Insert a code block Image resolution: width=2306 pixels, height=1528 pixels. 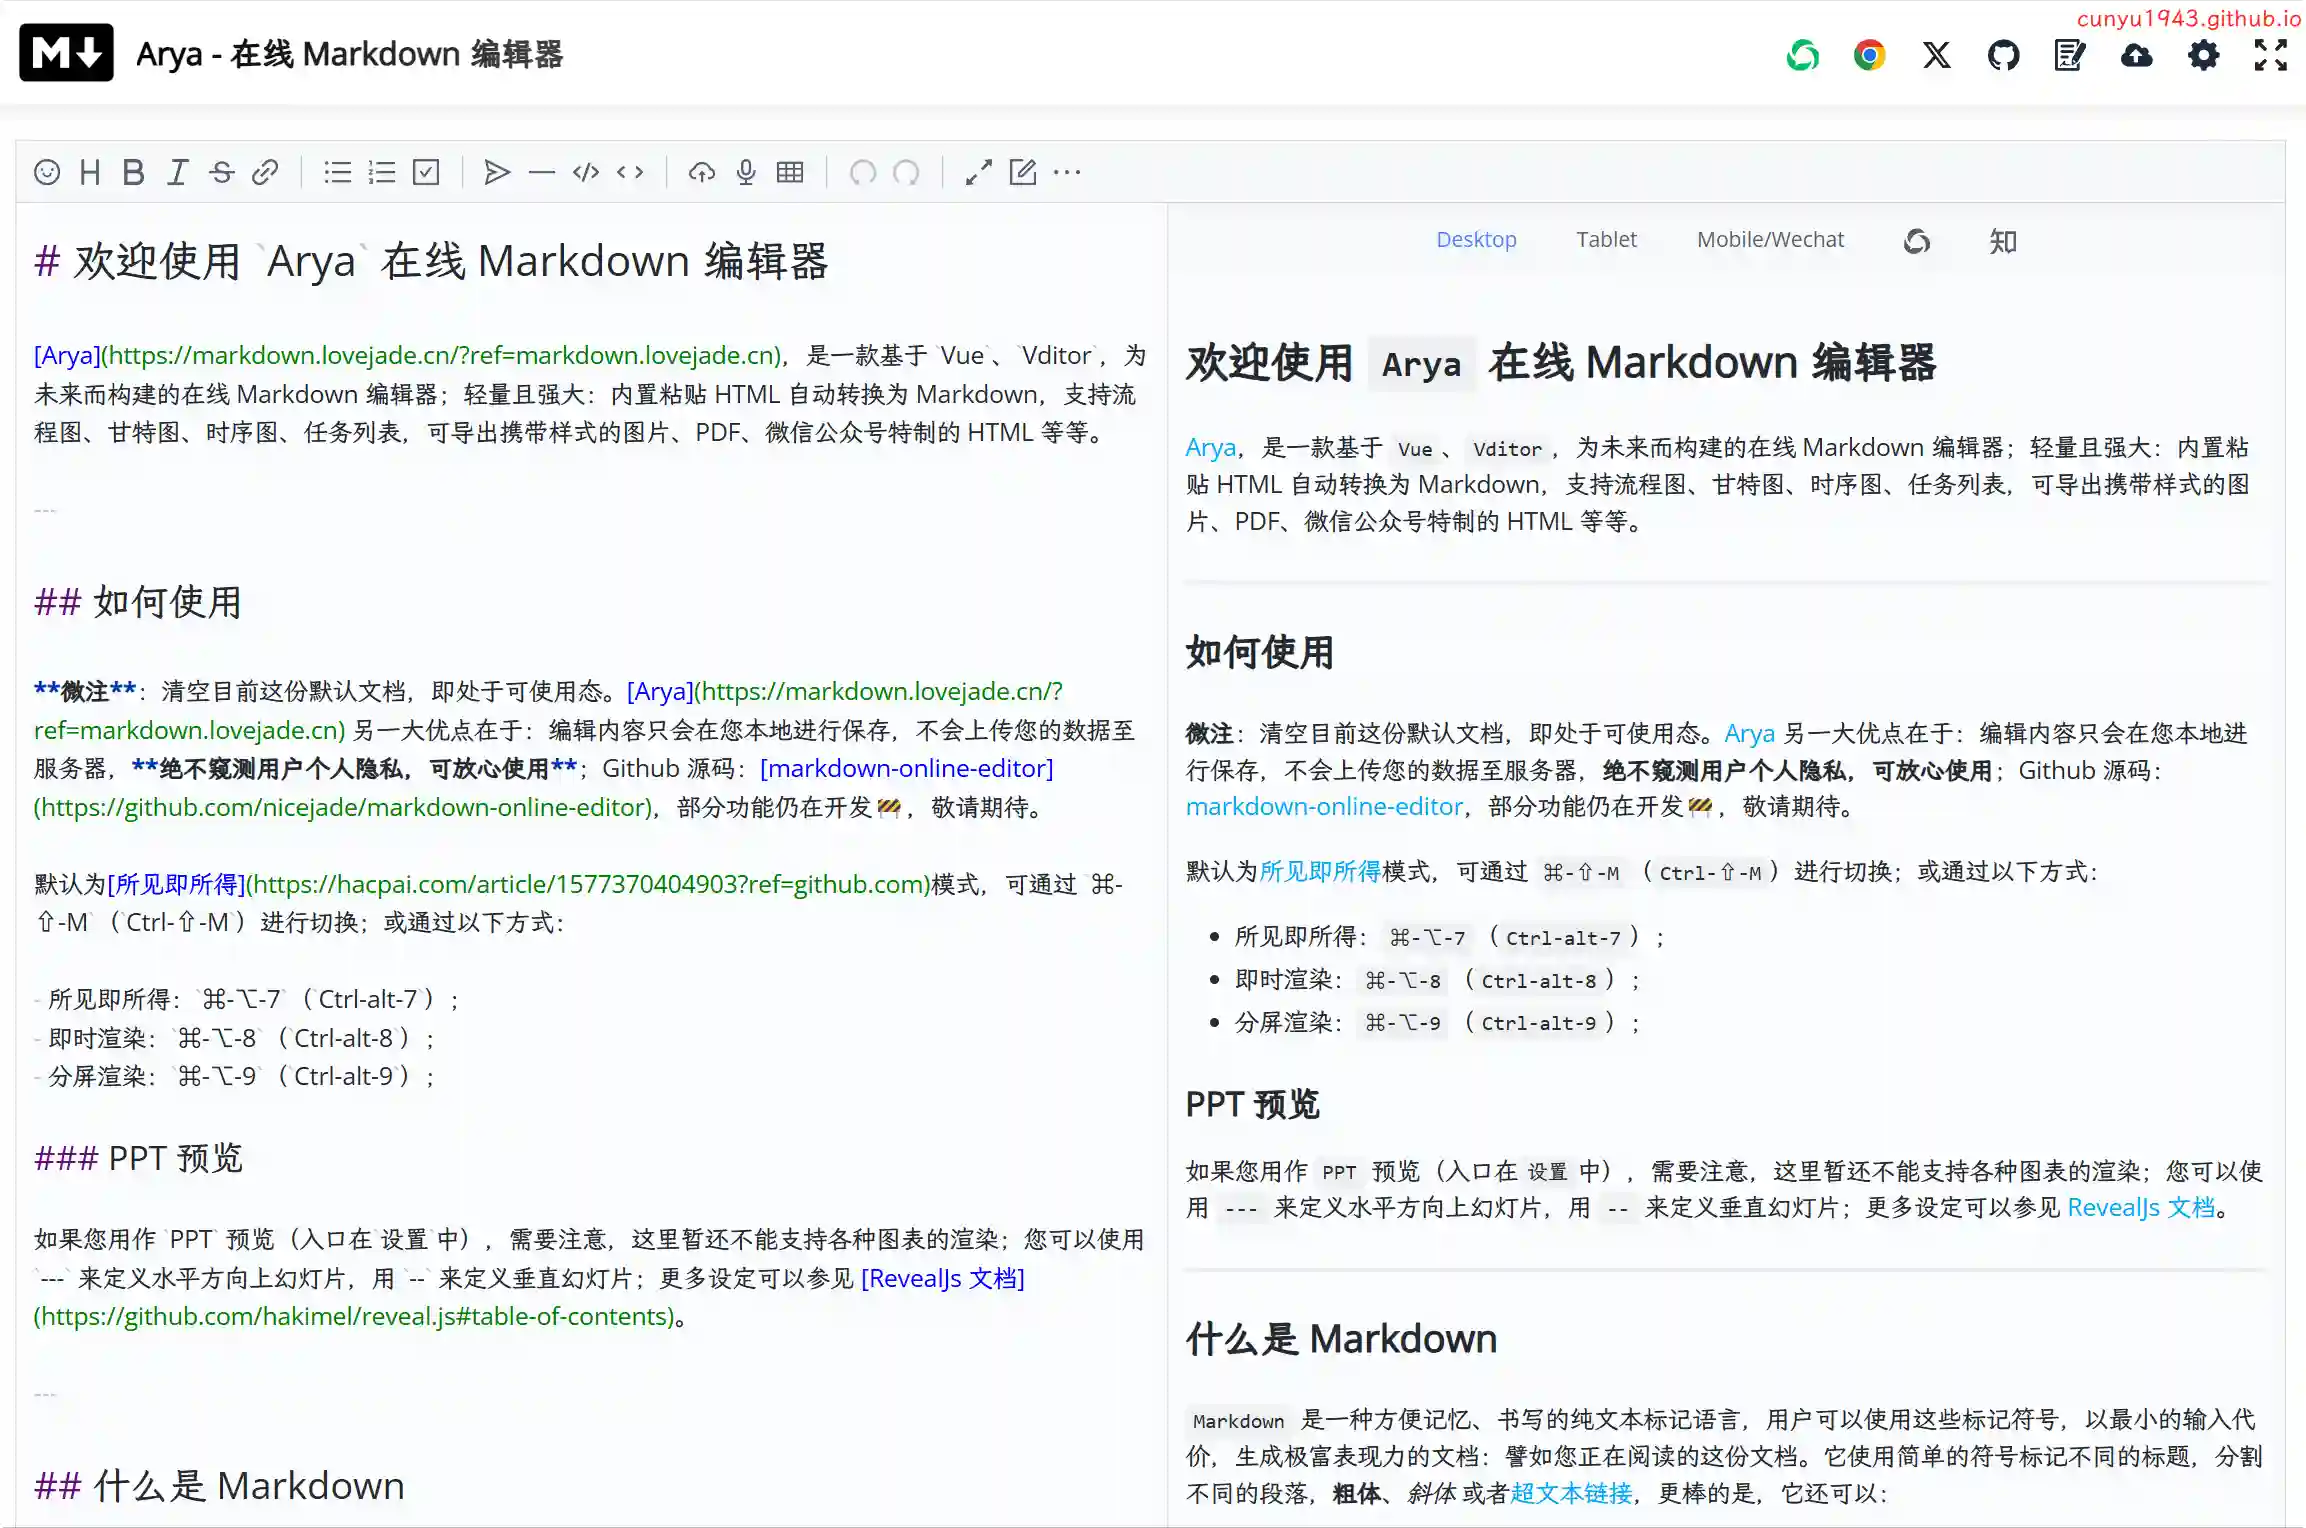tap(586, 172)
